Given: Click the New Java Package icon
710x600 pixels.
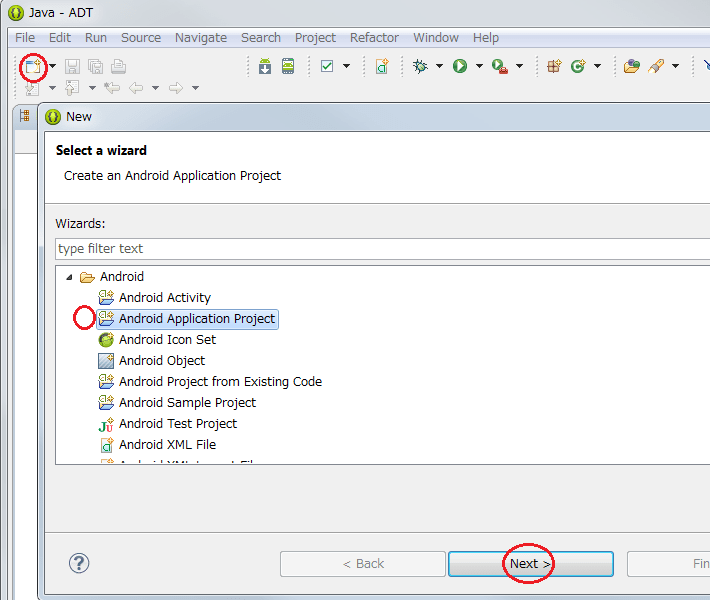Looking at the screenshot, I should coord(554,66).
